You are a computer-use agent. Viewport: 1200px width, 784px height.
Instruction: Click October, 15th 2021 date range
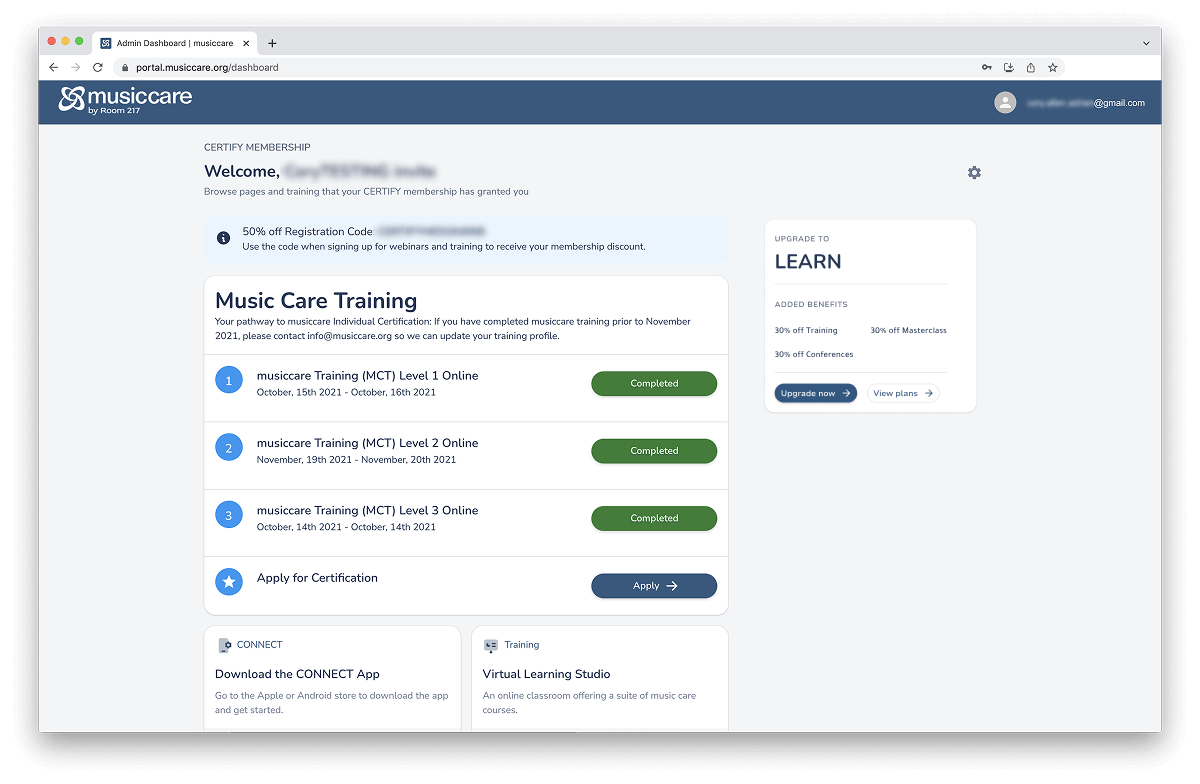(346, 393)
